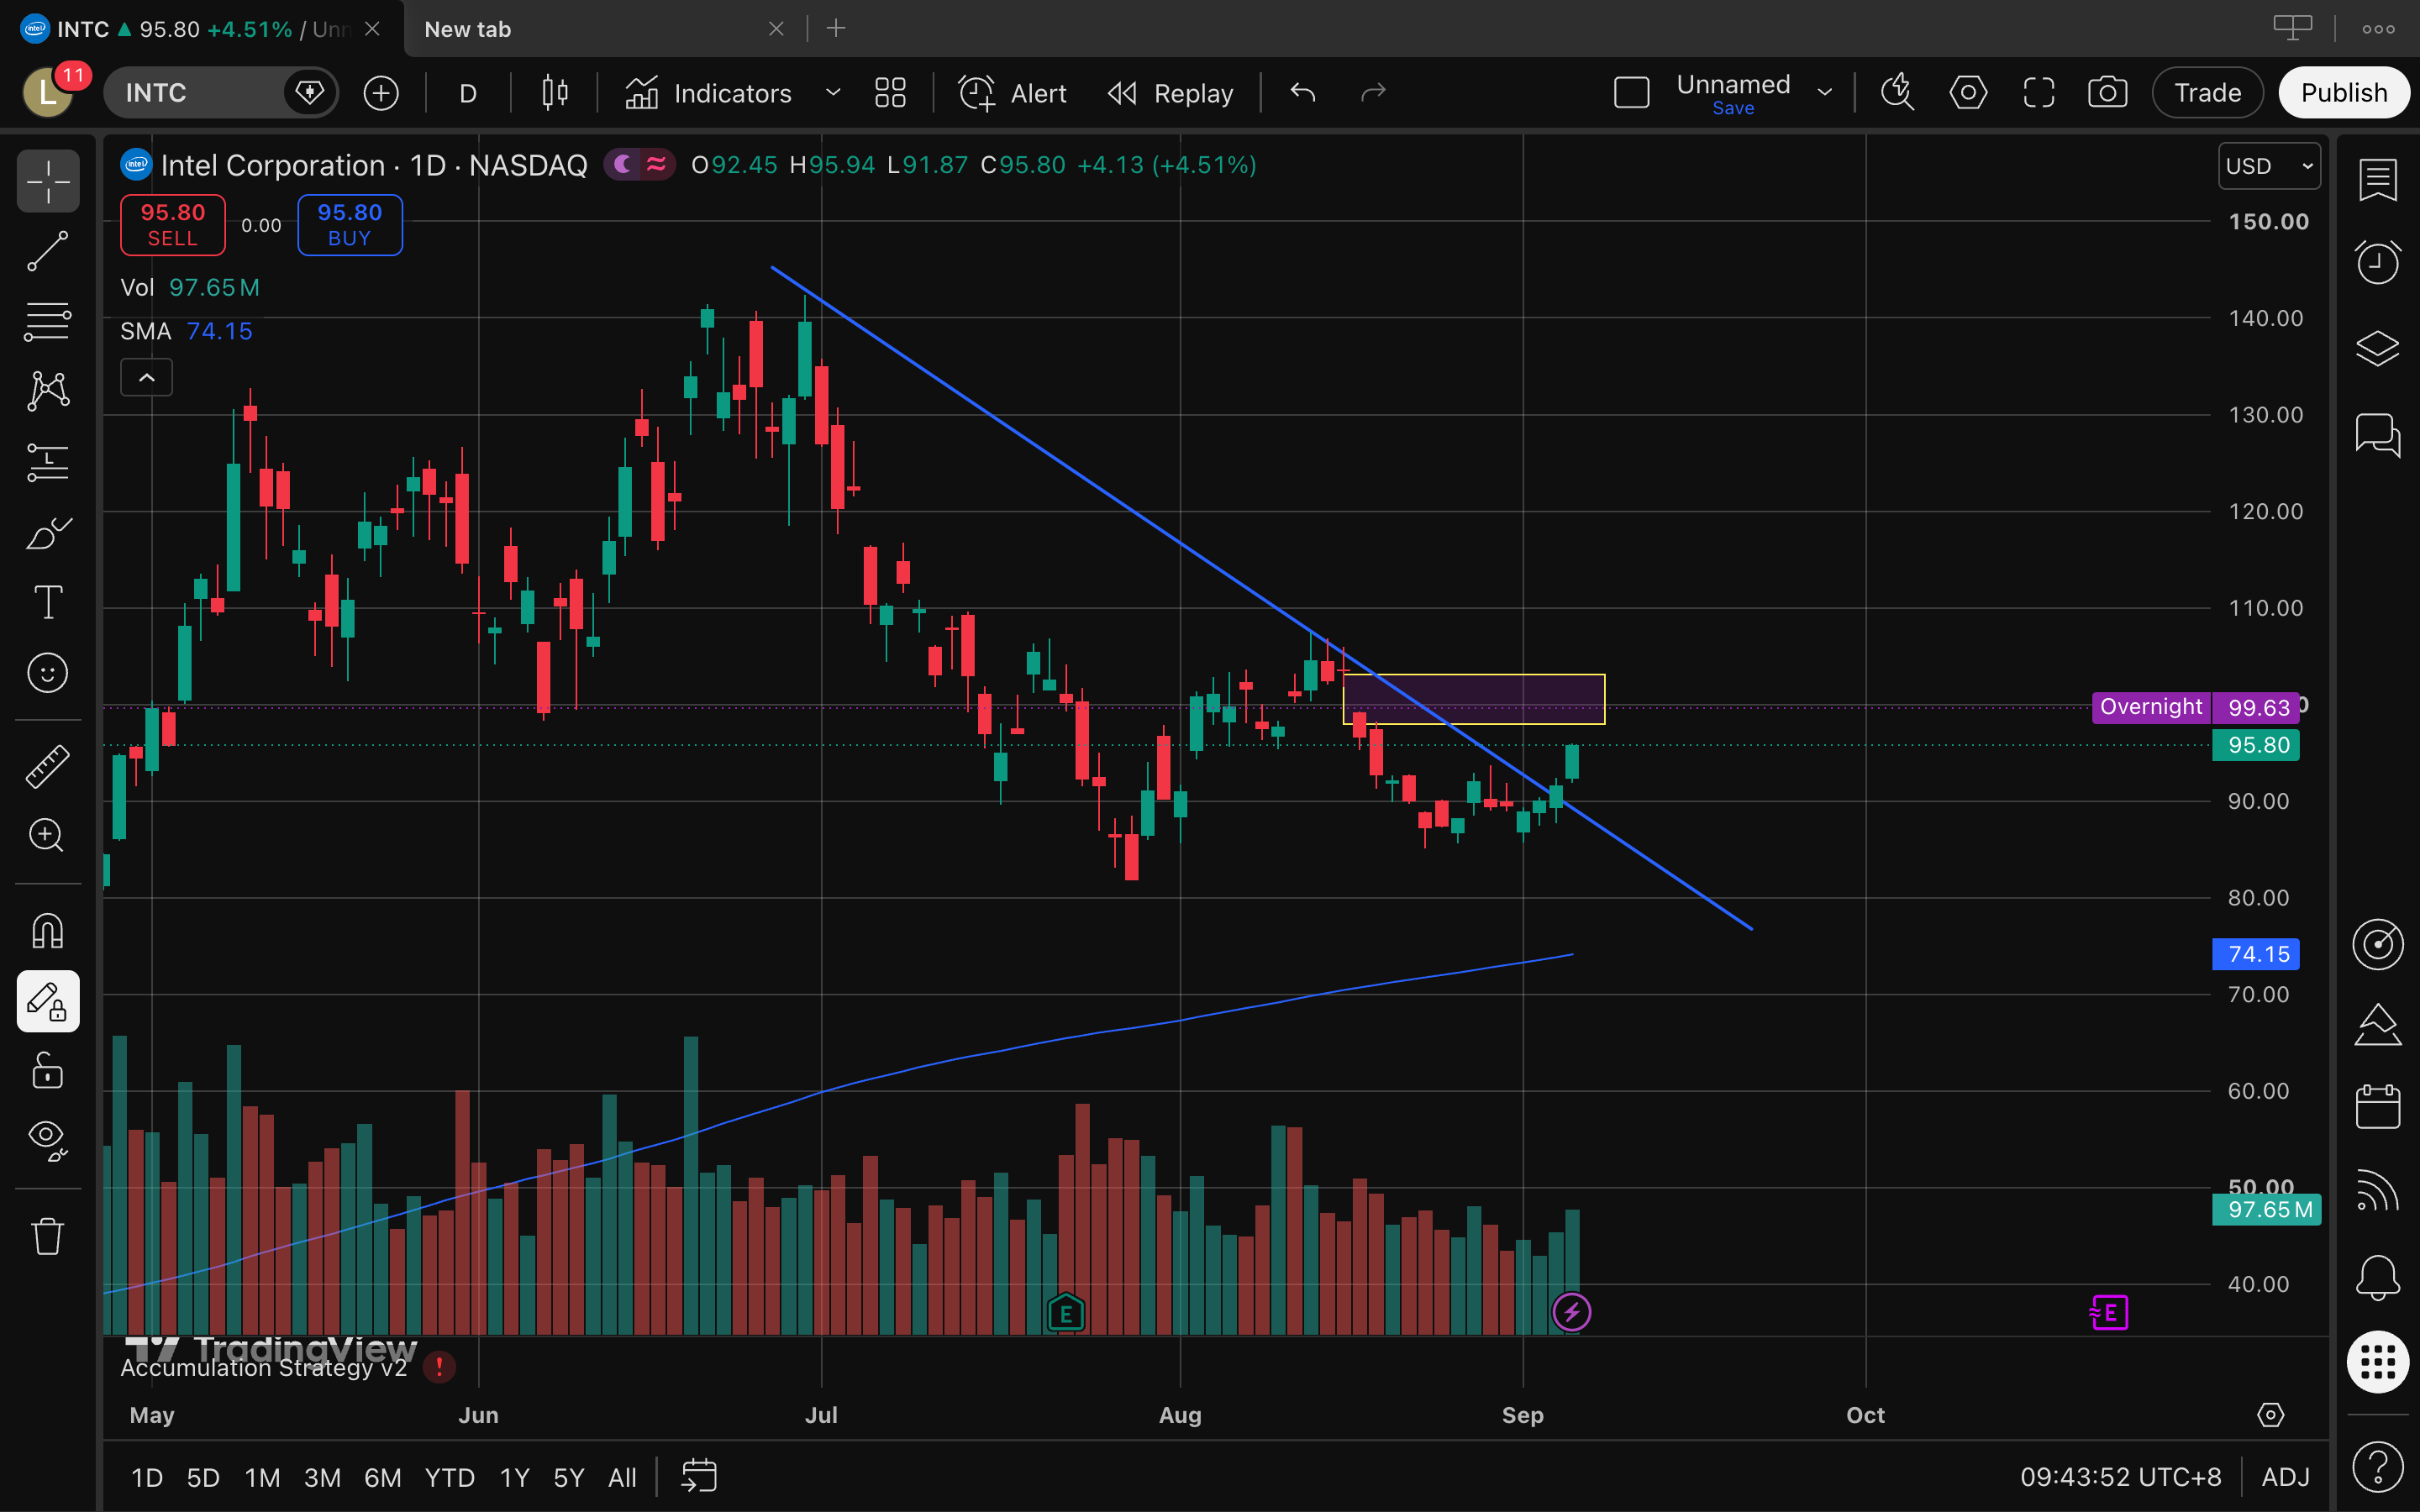
Task: Select the crosshair cursor tool
Action: coord(48,181)
